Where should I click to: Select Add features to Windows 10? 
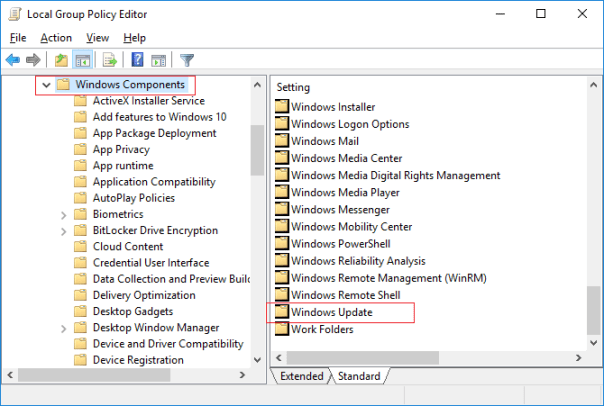point(159,117)
